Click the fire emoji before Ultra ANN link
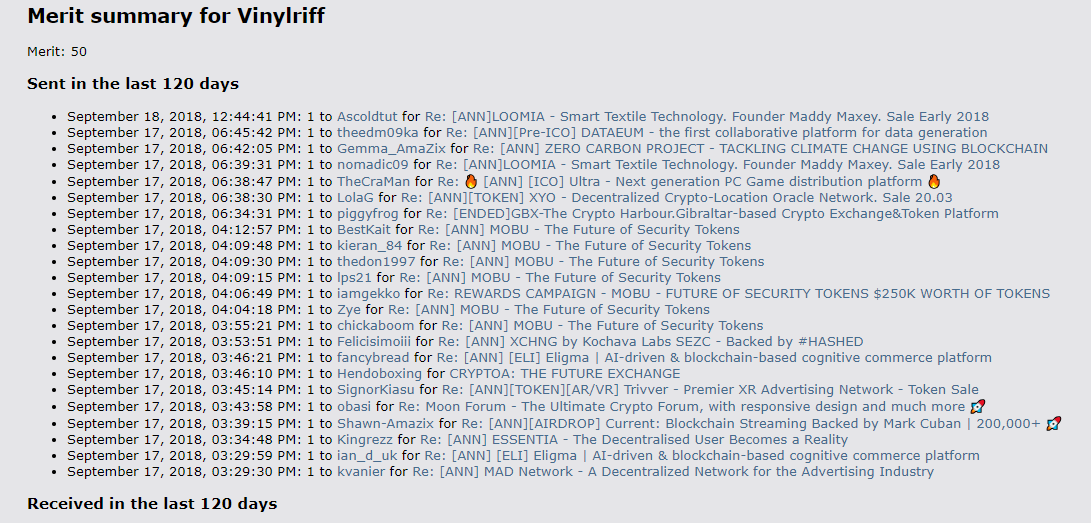Viewport: 1091px width, 523px height. point(471,182)
